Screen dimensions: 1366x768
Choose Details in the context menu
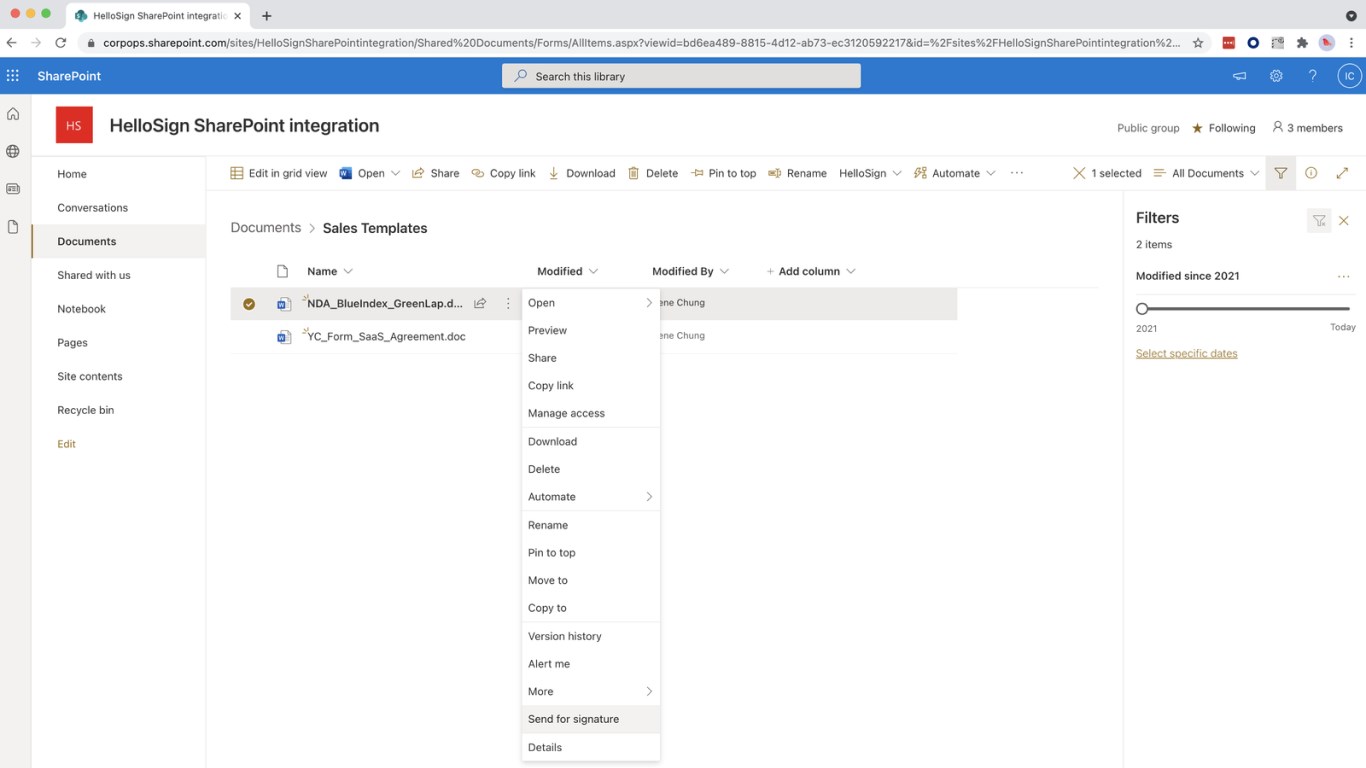tap(591, 747)
